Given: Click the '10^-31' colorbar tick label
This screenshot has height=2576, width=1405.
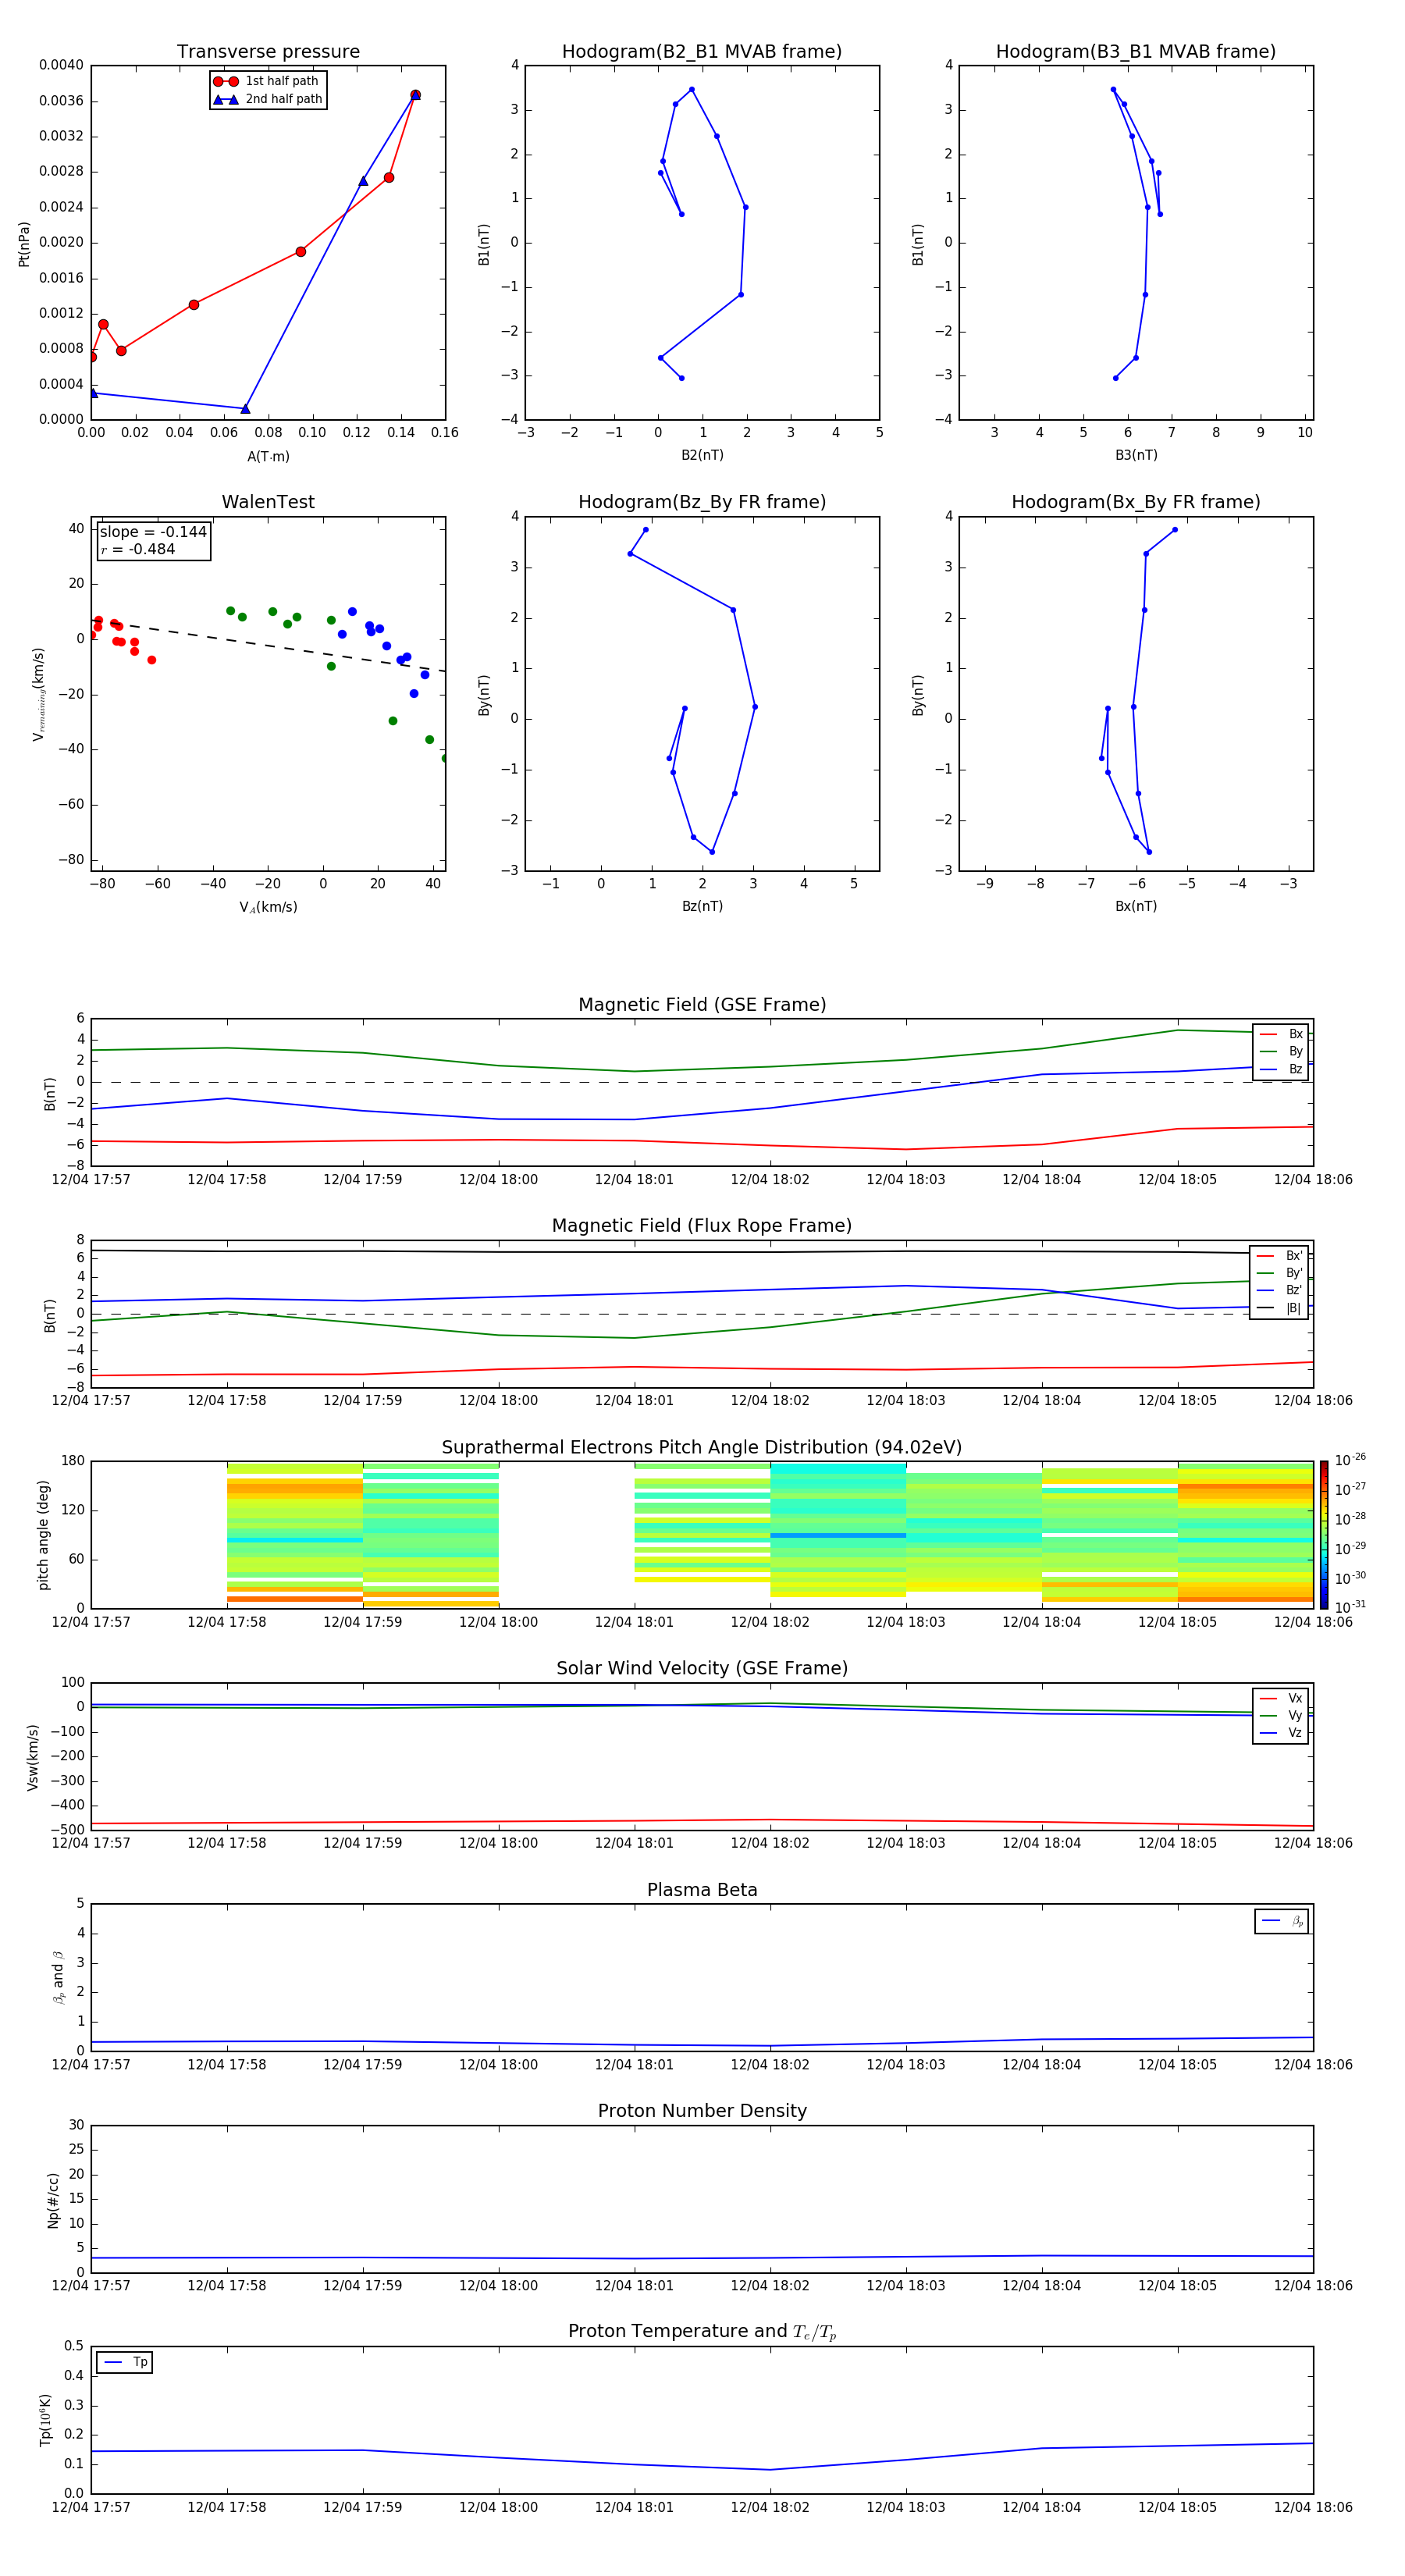Looking at the screenshot, I should point(1350,1607).
